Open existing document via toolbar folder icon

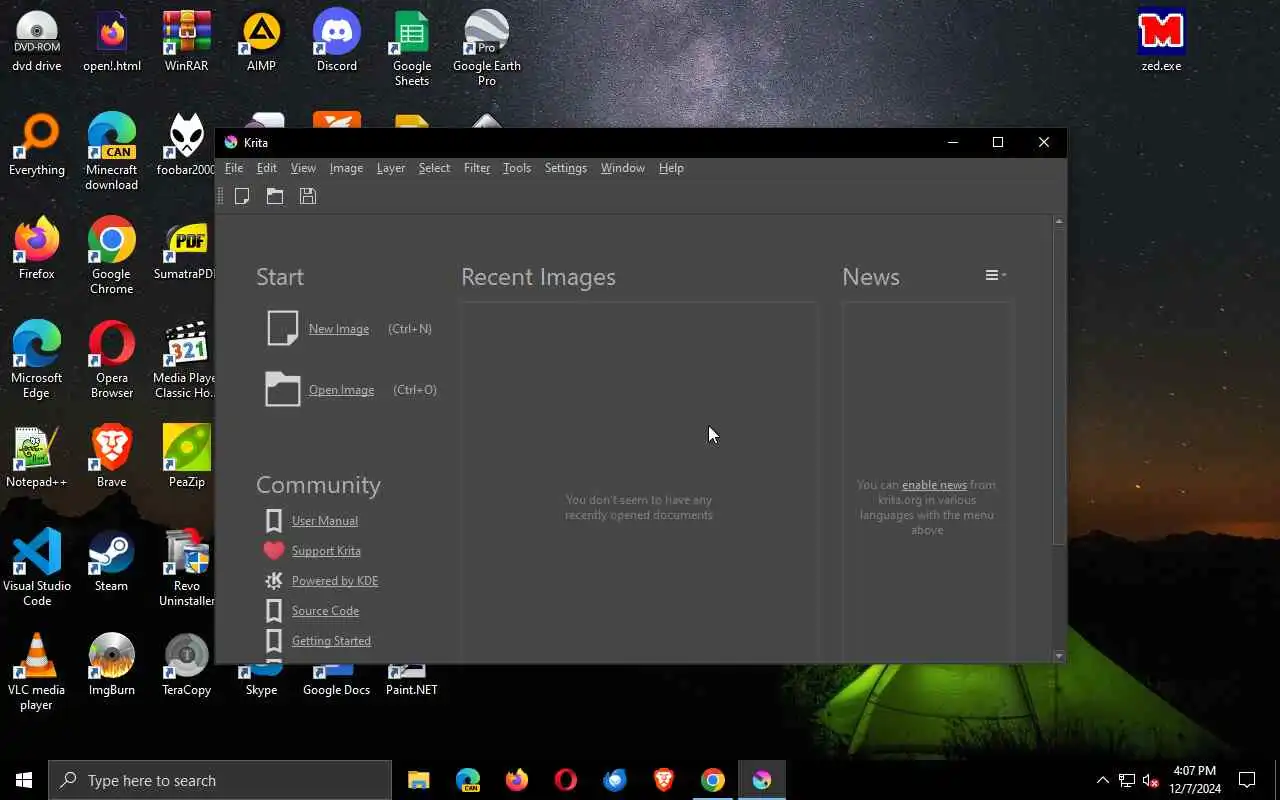pos(275,196)
